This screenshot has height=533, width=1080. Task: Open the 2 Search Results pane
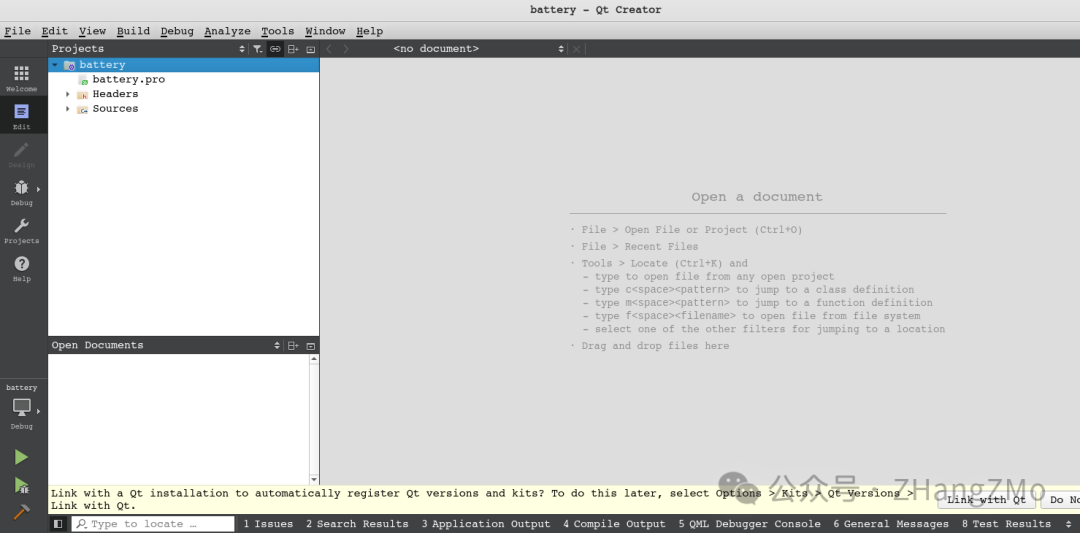357,524
